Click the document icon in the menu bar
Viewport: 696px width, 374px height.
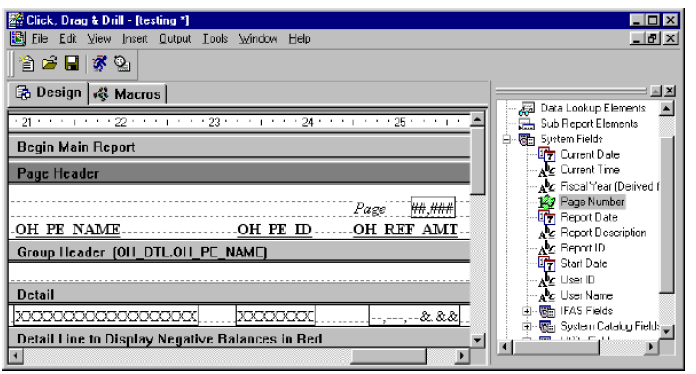[18, 39]
